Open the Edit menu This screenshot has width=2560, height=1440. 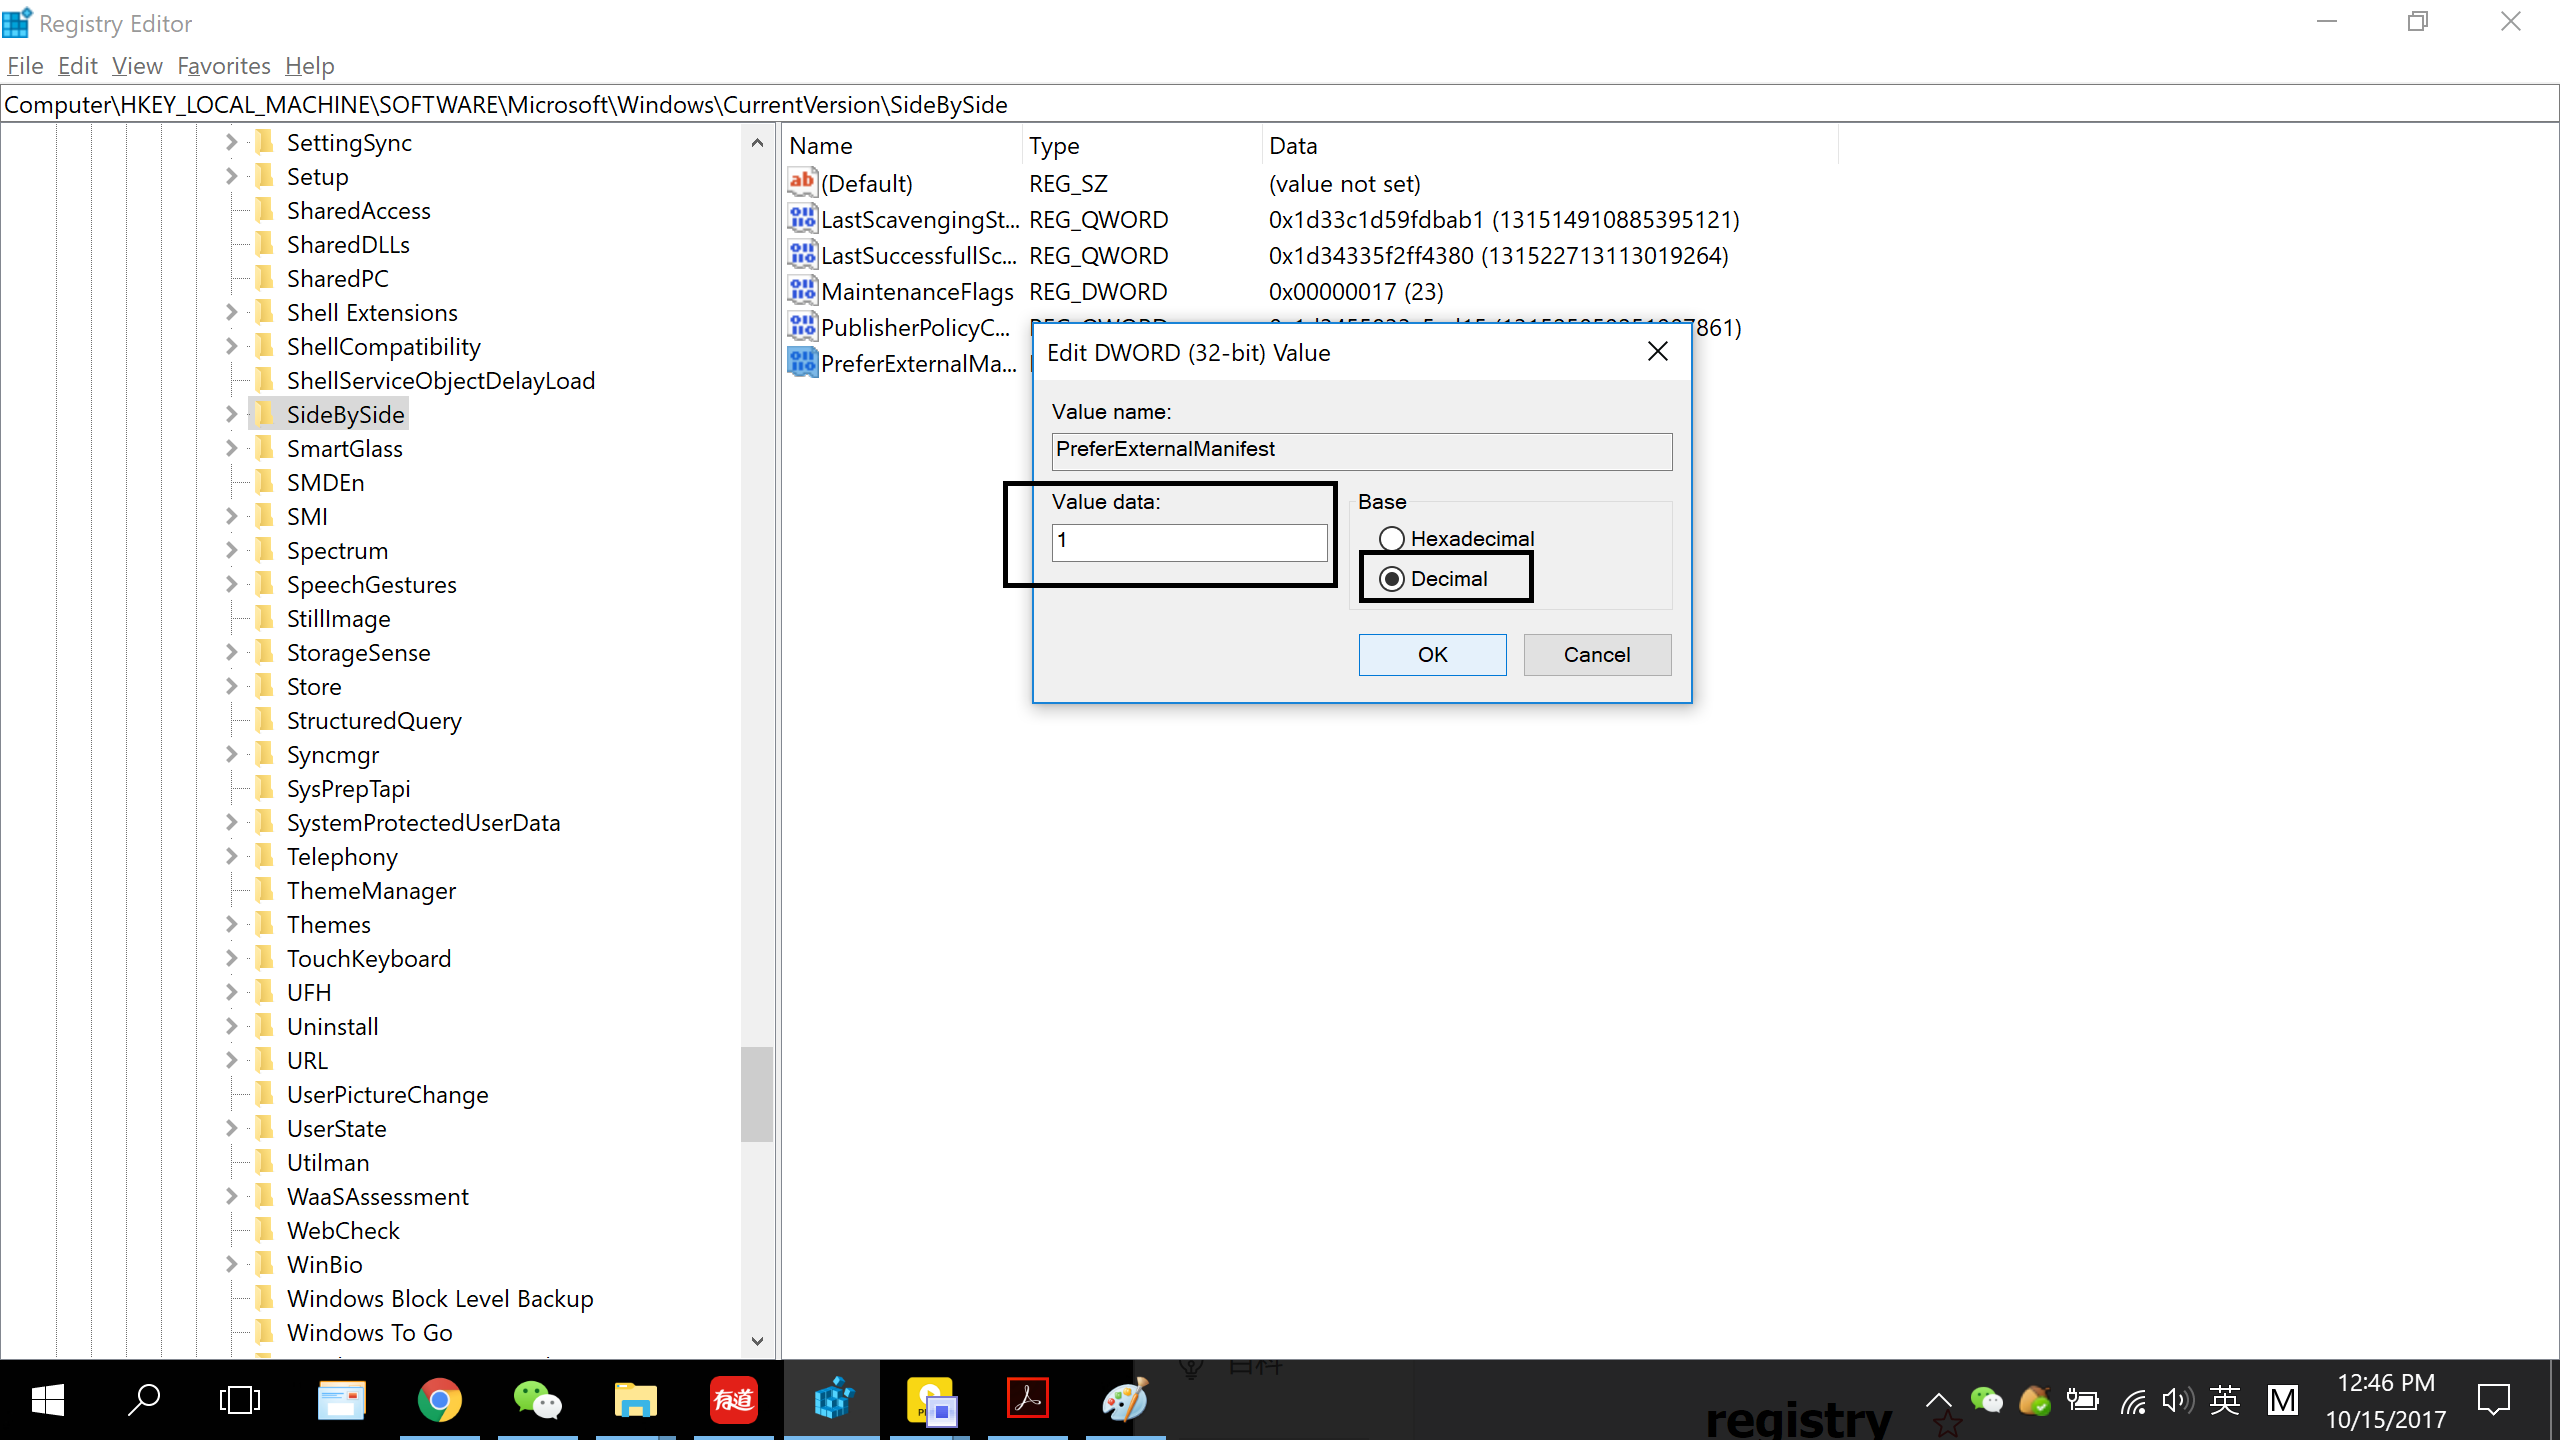77,66
